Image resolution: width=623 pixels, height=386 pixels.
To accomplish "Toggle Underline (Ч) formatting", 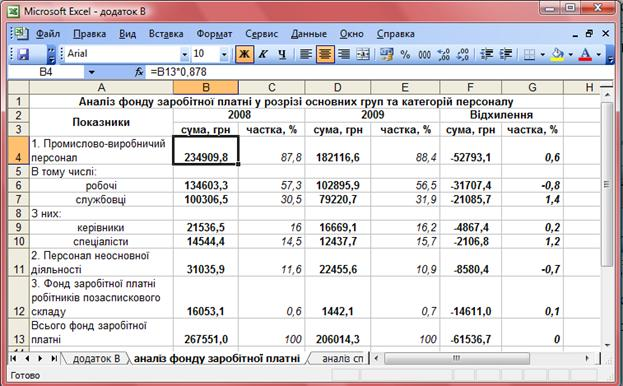I will (x=282, y=54).
